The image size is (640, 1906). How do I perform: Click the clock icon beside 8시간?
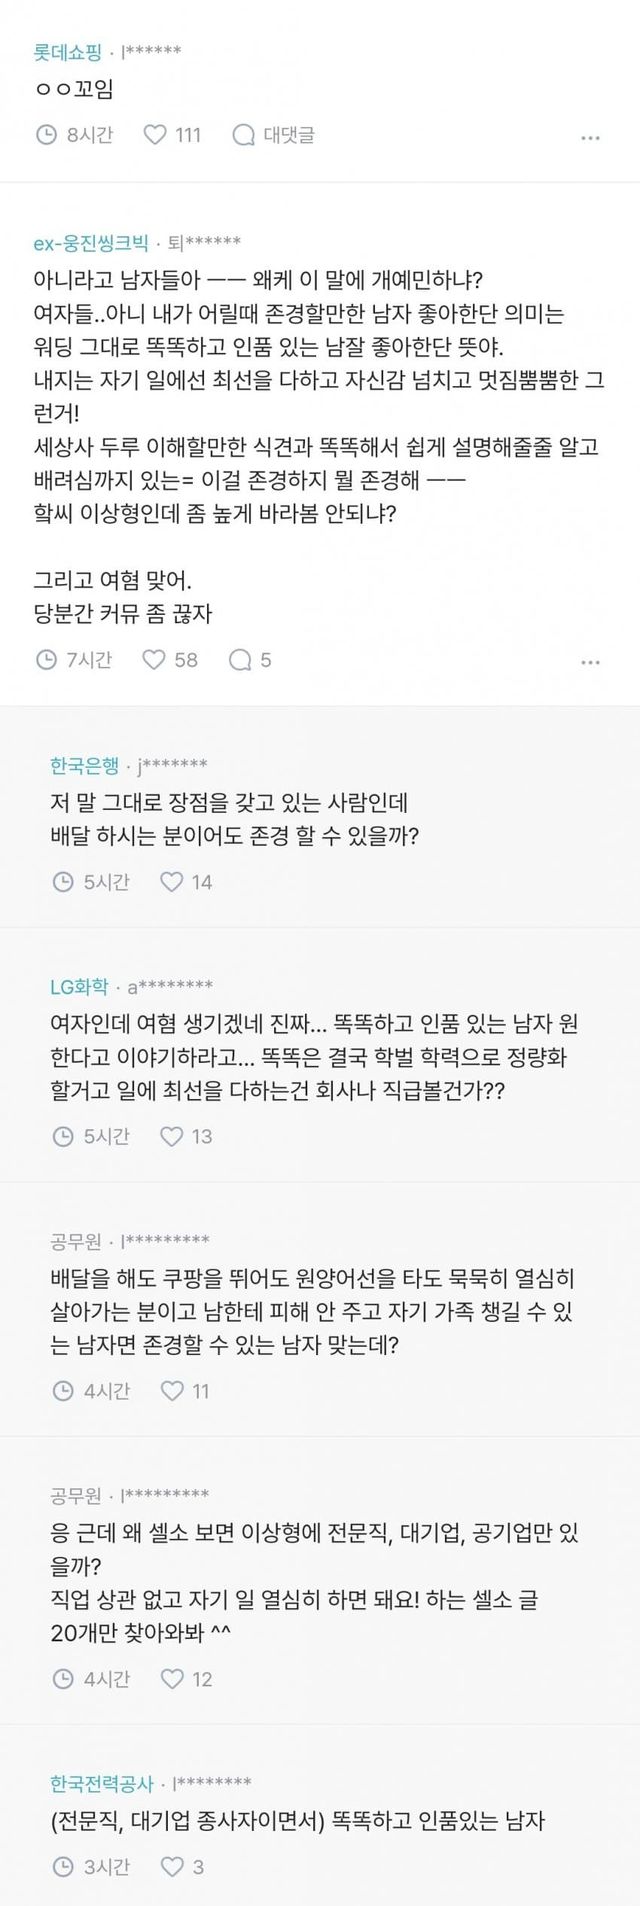[x=46, y=134]
